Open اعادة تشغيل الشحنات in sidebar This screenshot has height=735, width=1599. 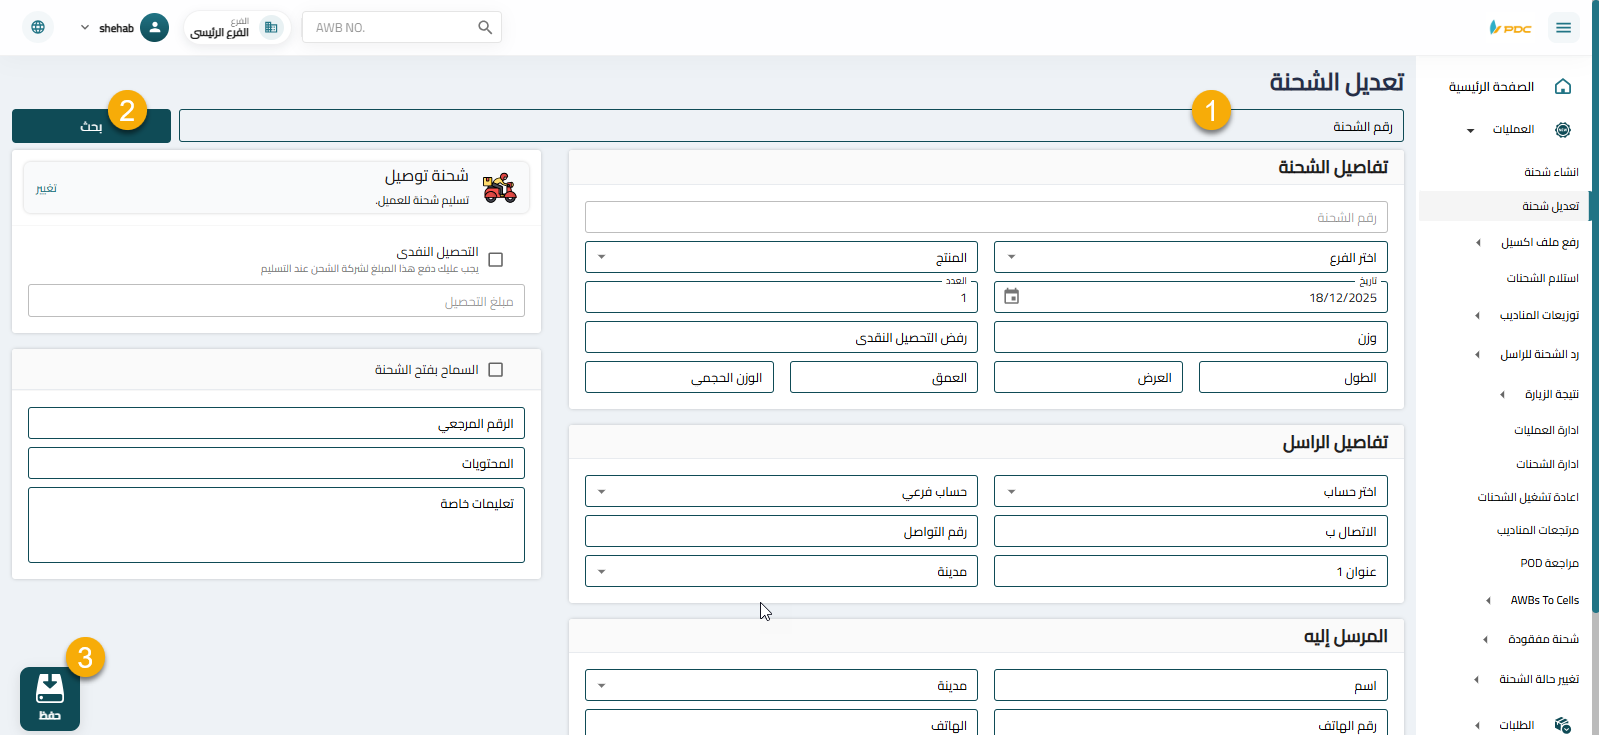pyautogui.click(x=1528, y=497)
